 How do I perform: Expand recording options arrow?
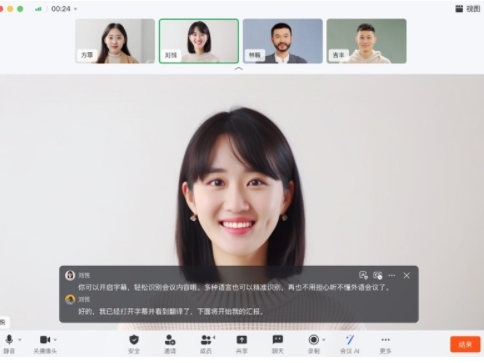pyautogui.click(x=324, y=340)
